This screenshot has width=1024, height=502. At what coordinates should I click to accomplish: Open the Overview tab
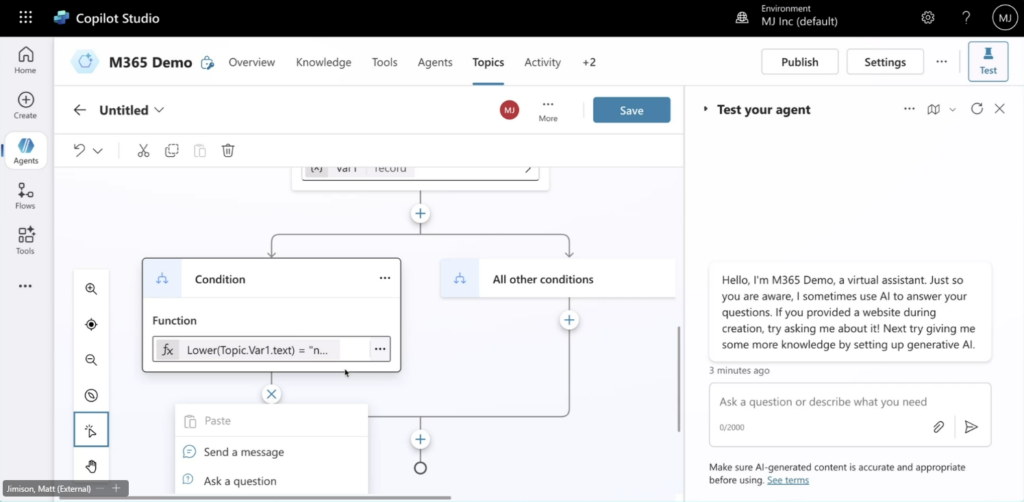[251, 62]
